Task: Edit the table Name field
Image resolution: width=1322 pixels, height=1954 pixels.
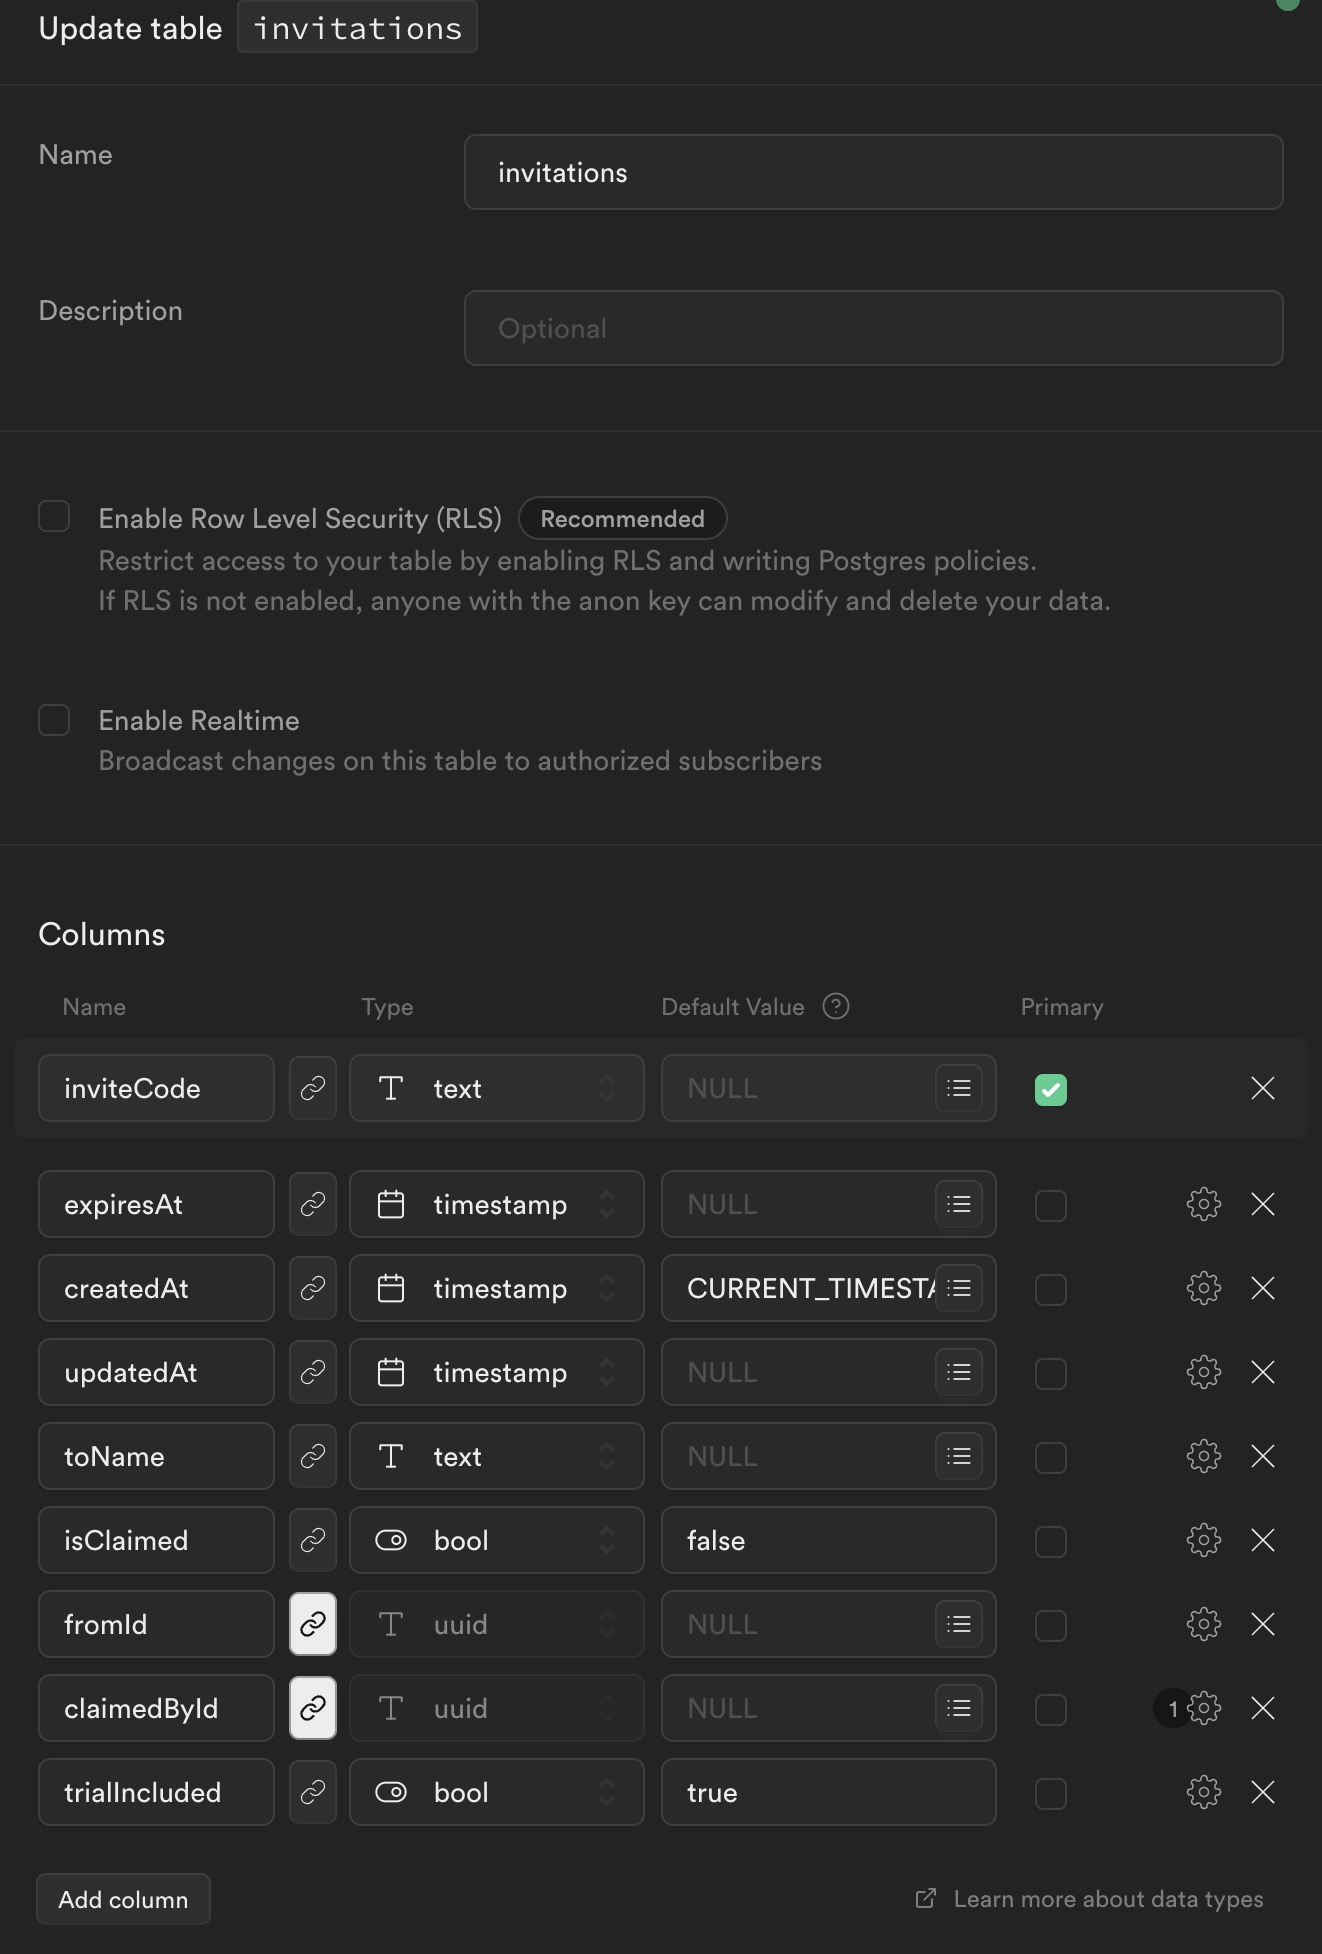Action: [x=874, y=172]
